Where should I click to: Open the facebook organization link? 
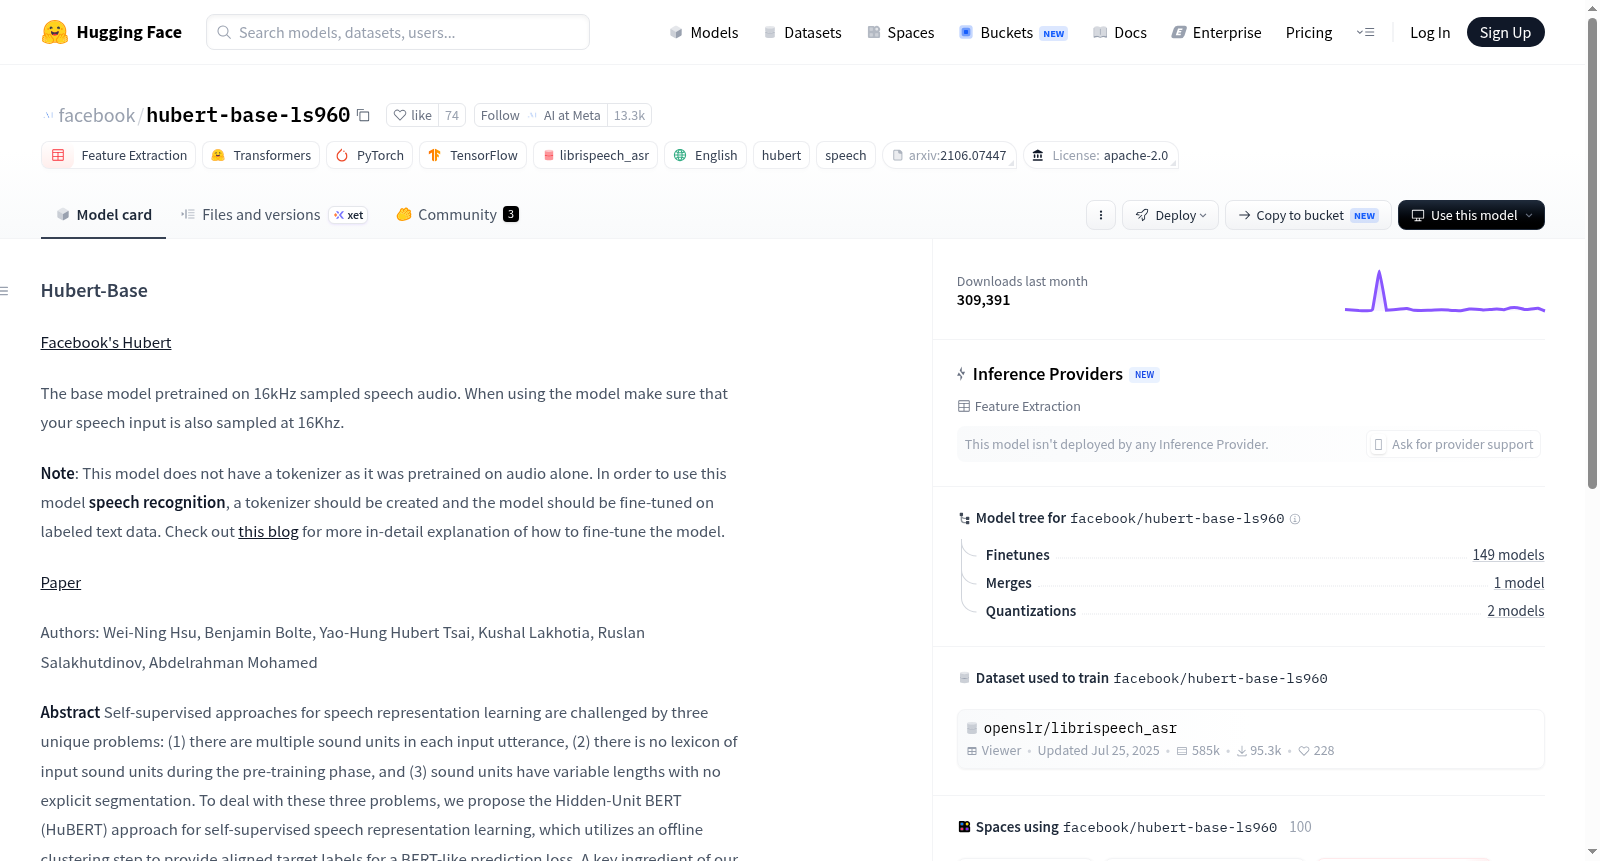[96, 116]
